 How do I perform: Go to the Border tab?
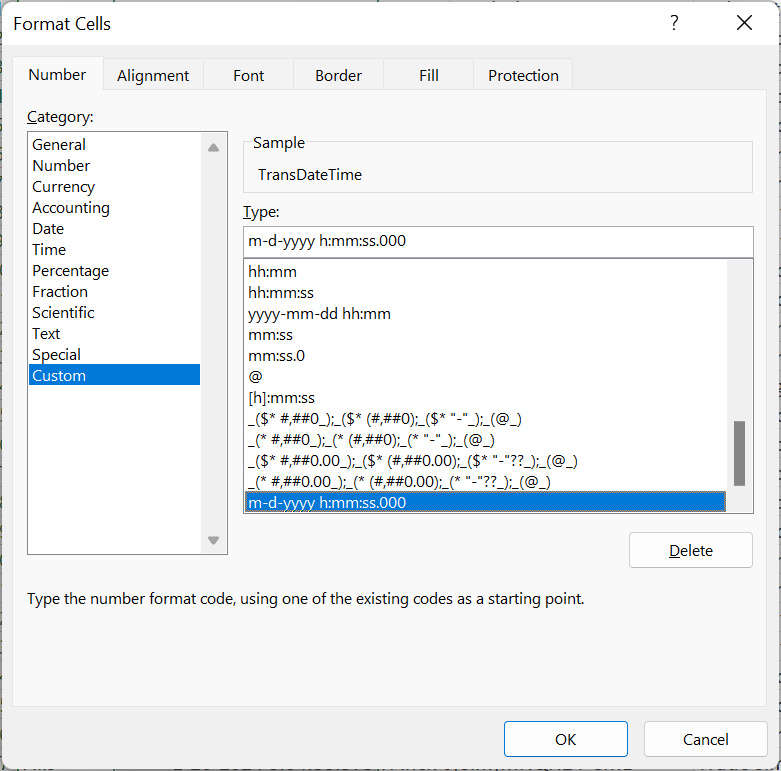(x=338, y=75)
